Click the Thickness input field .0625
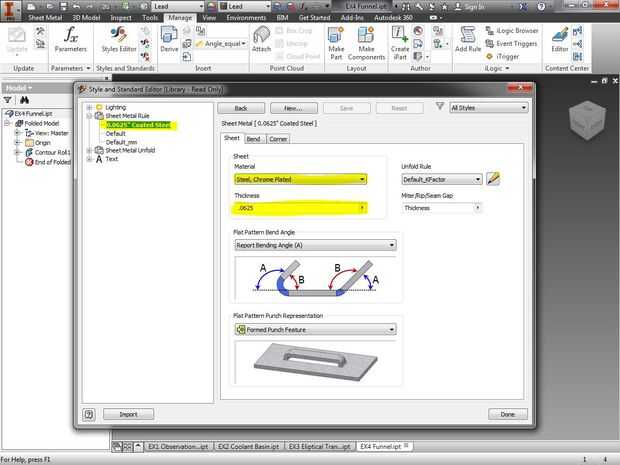Viewport: 620px width, 465px height. (301, 208)
